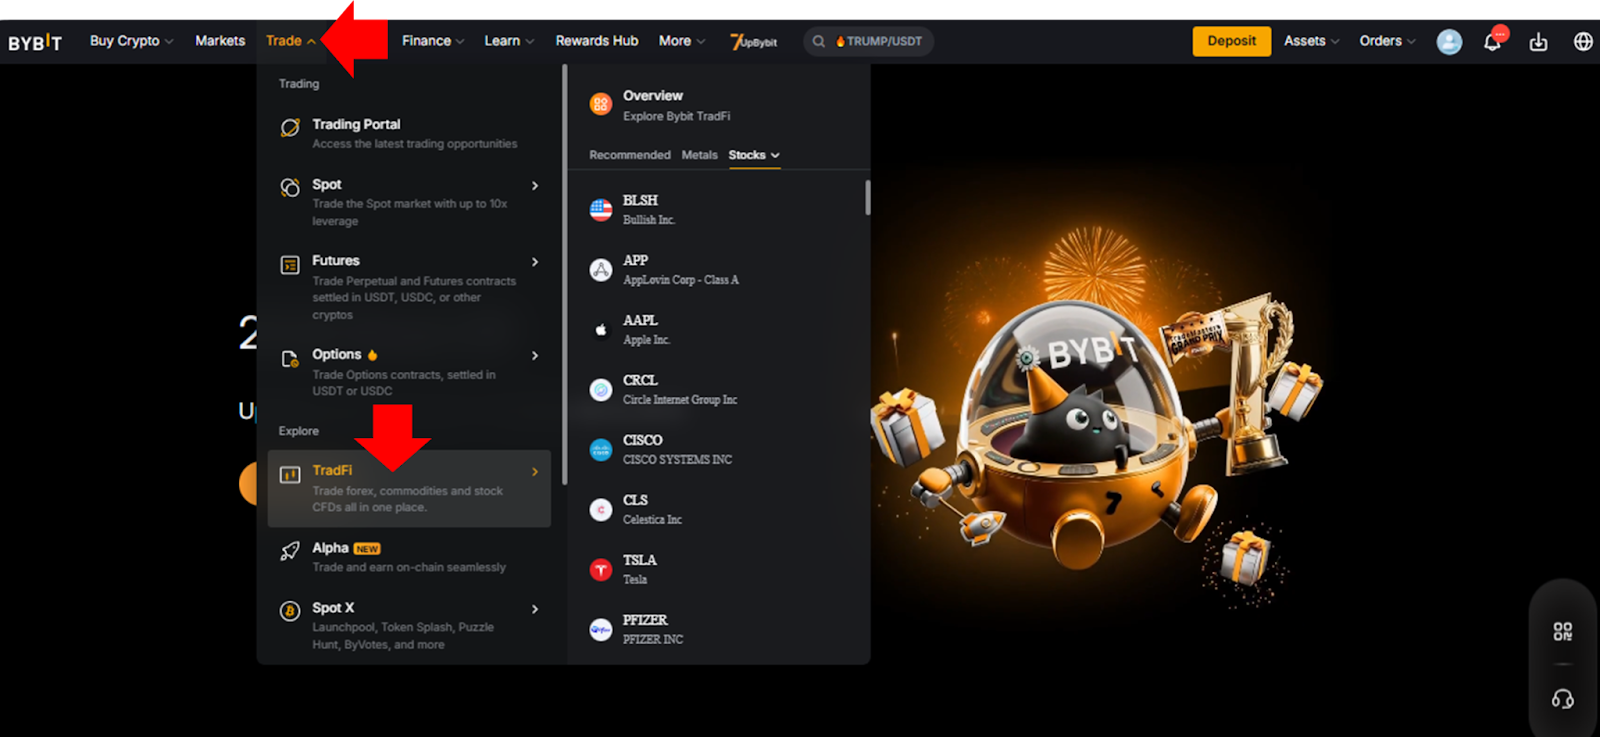Click the Trading Portal icon

coord(290,127)
